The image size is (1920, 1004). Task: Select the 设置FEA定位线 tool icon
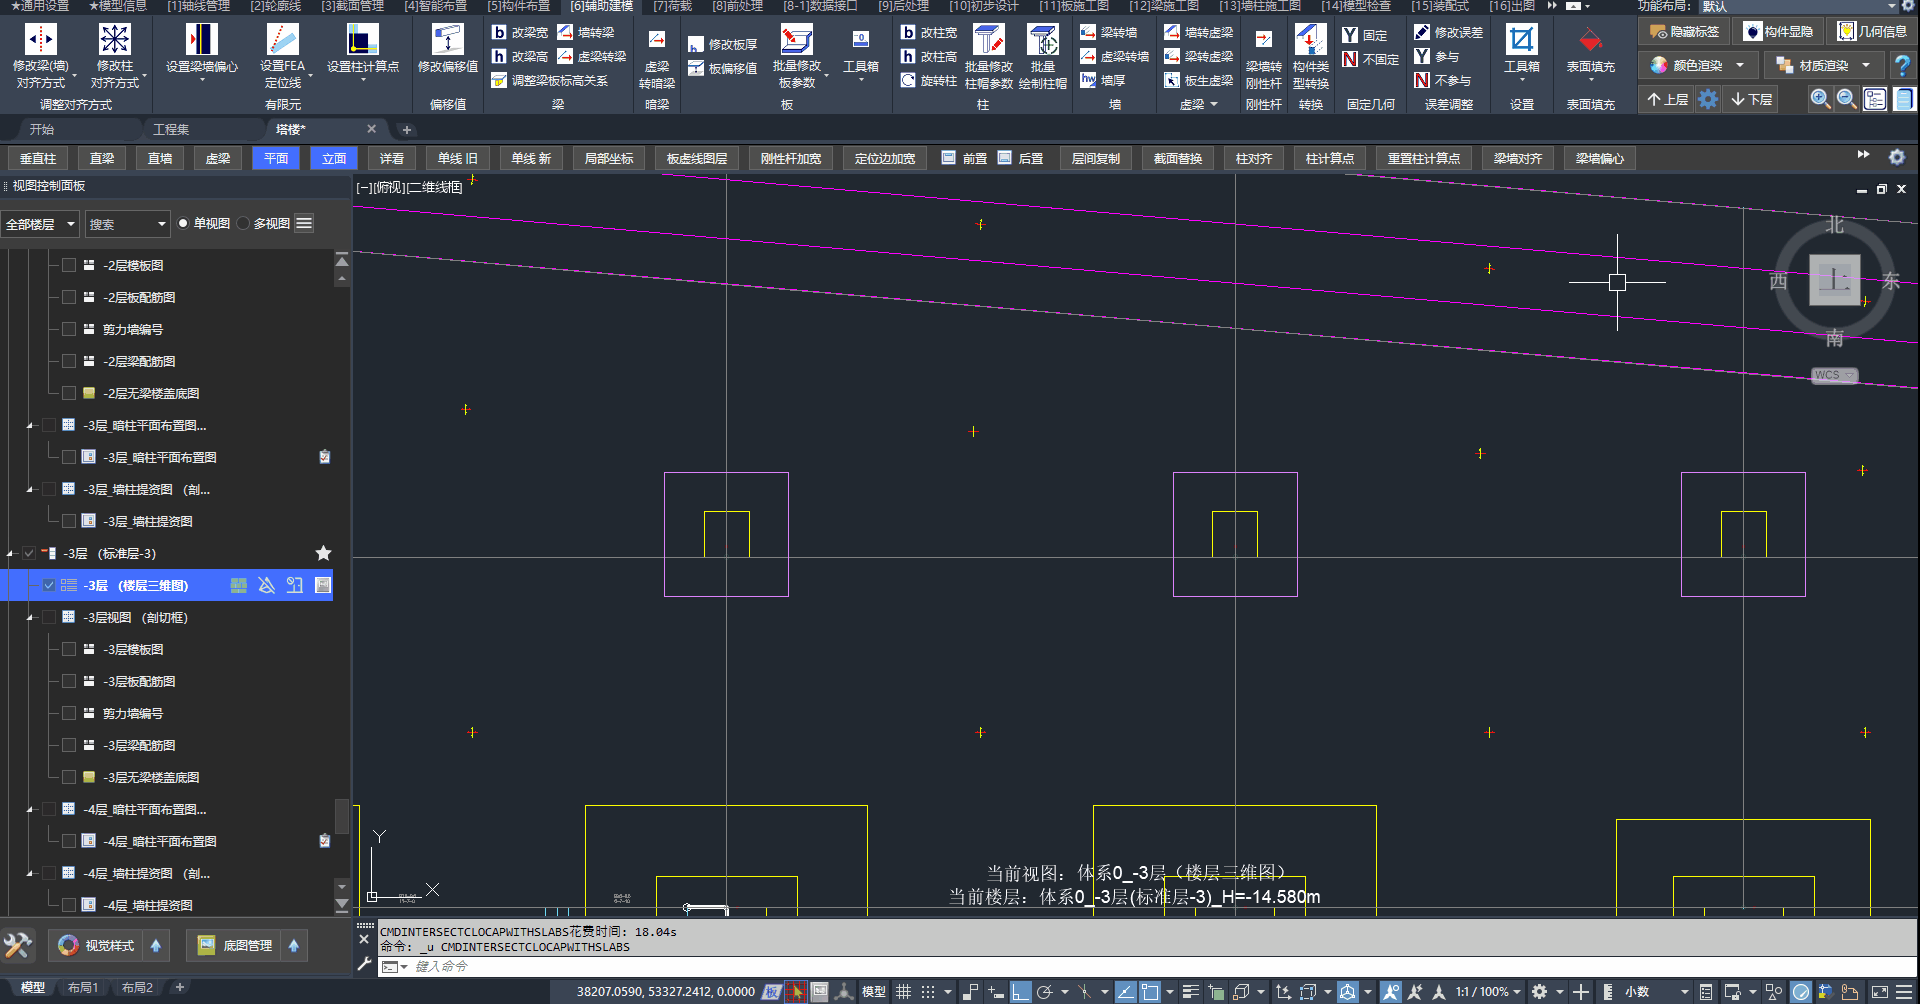click(x=282, y=39)
